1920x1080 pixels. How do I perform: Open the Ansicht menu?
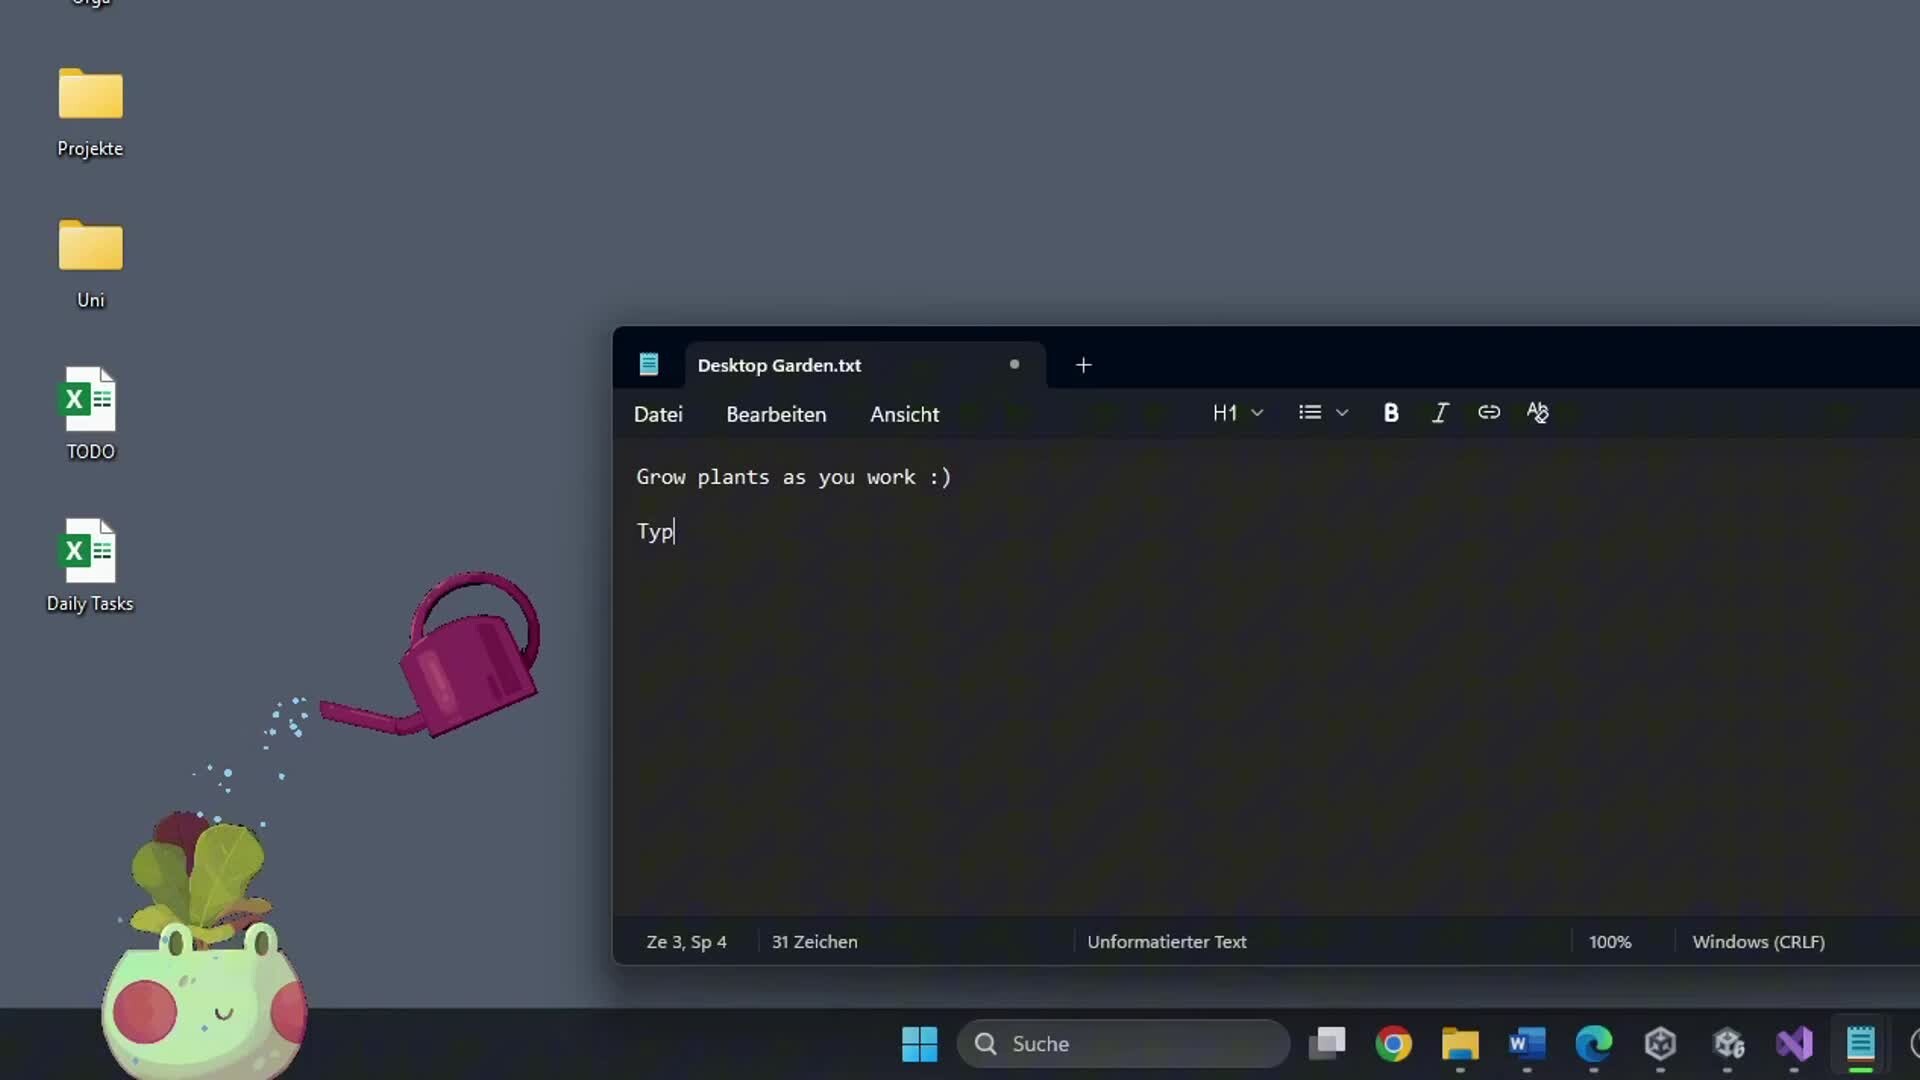click(x=904, y=414)
